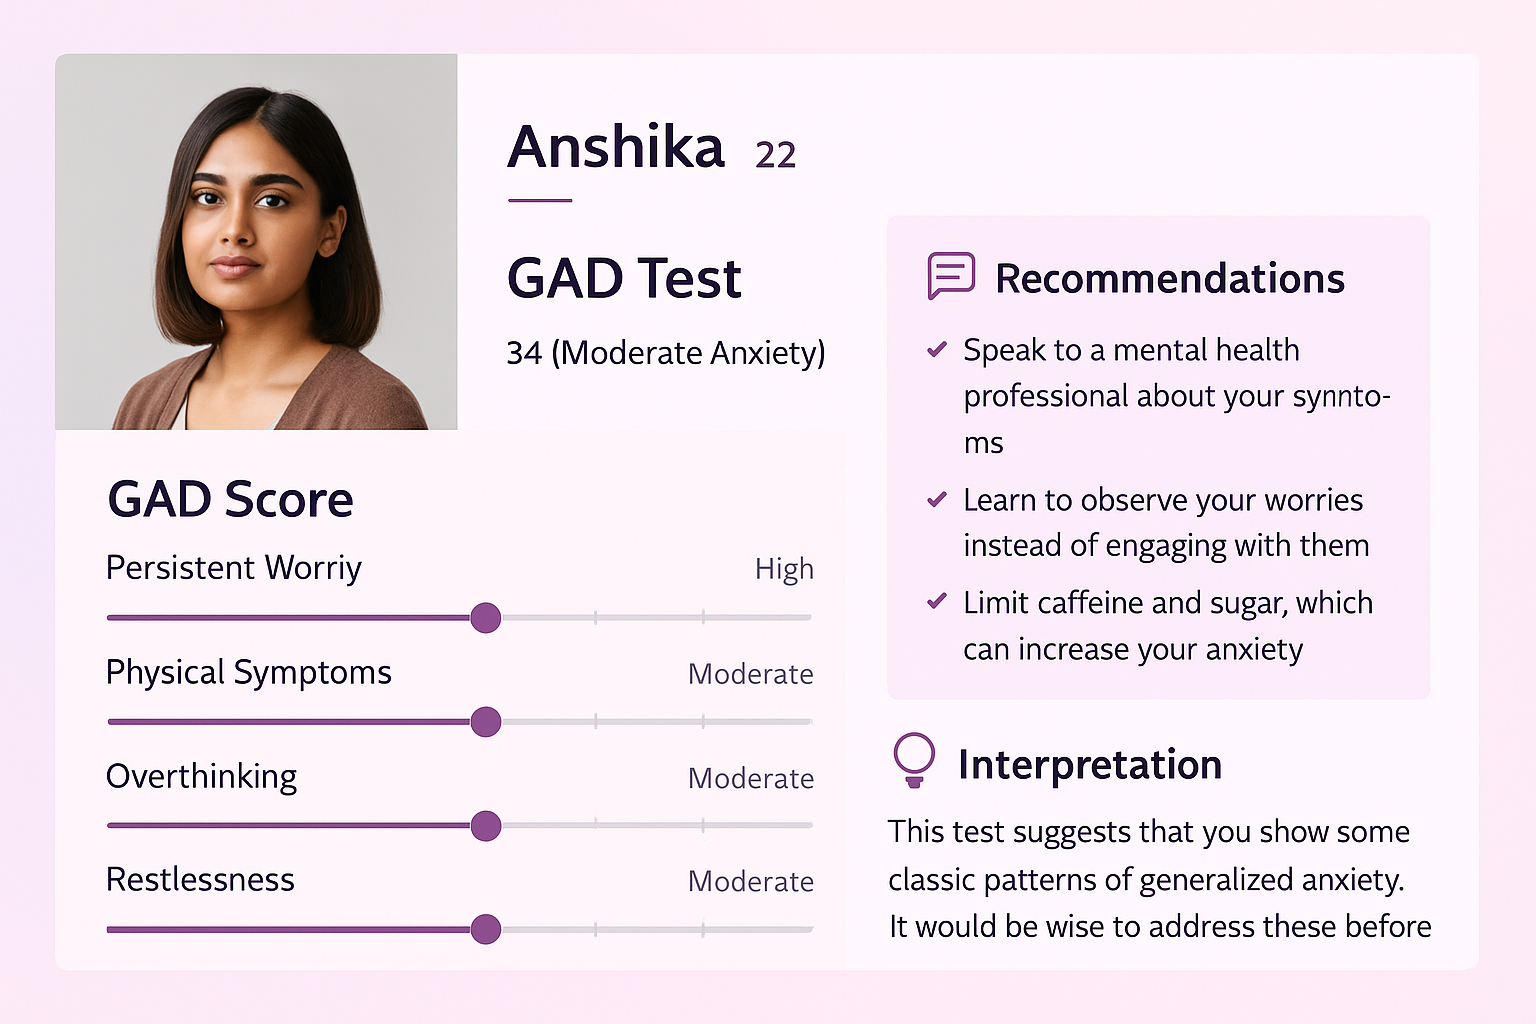Click the Anshika name heading

pos(616,148)
